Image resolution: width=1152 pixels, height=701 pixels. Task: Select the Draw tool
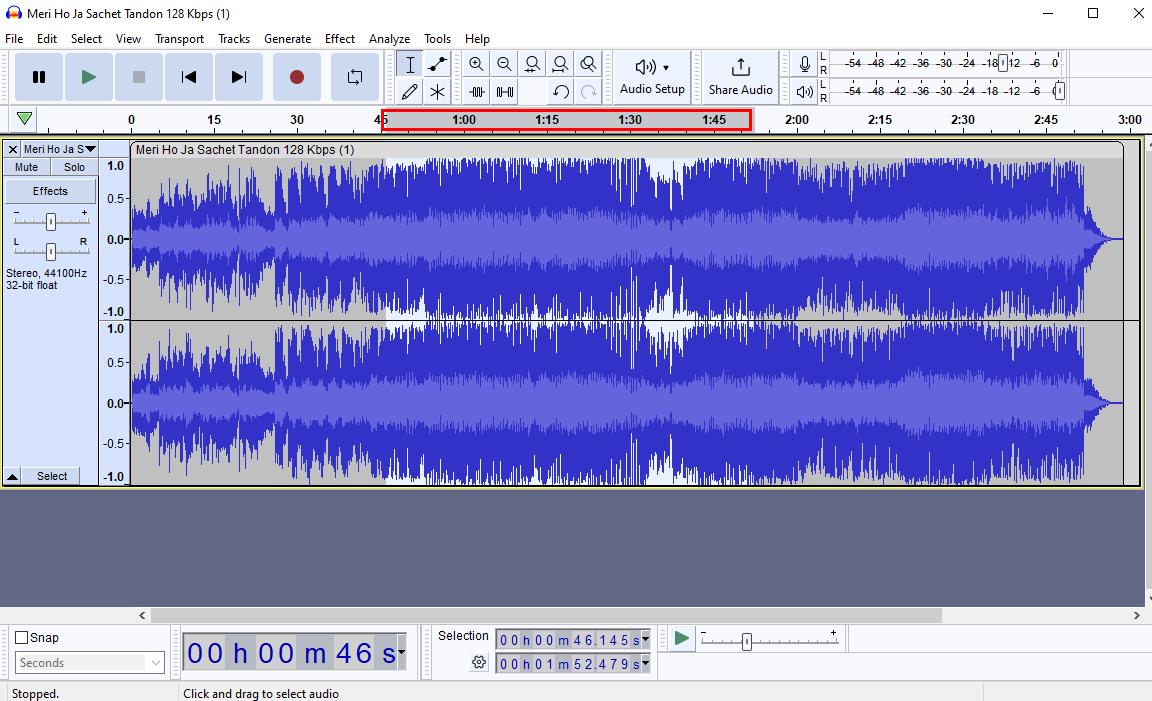pos(409,91)
